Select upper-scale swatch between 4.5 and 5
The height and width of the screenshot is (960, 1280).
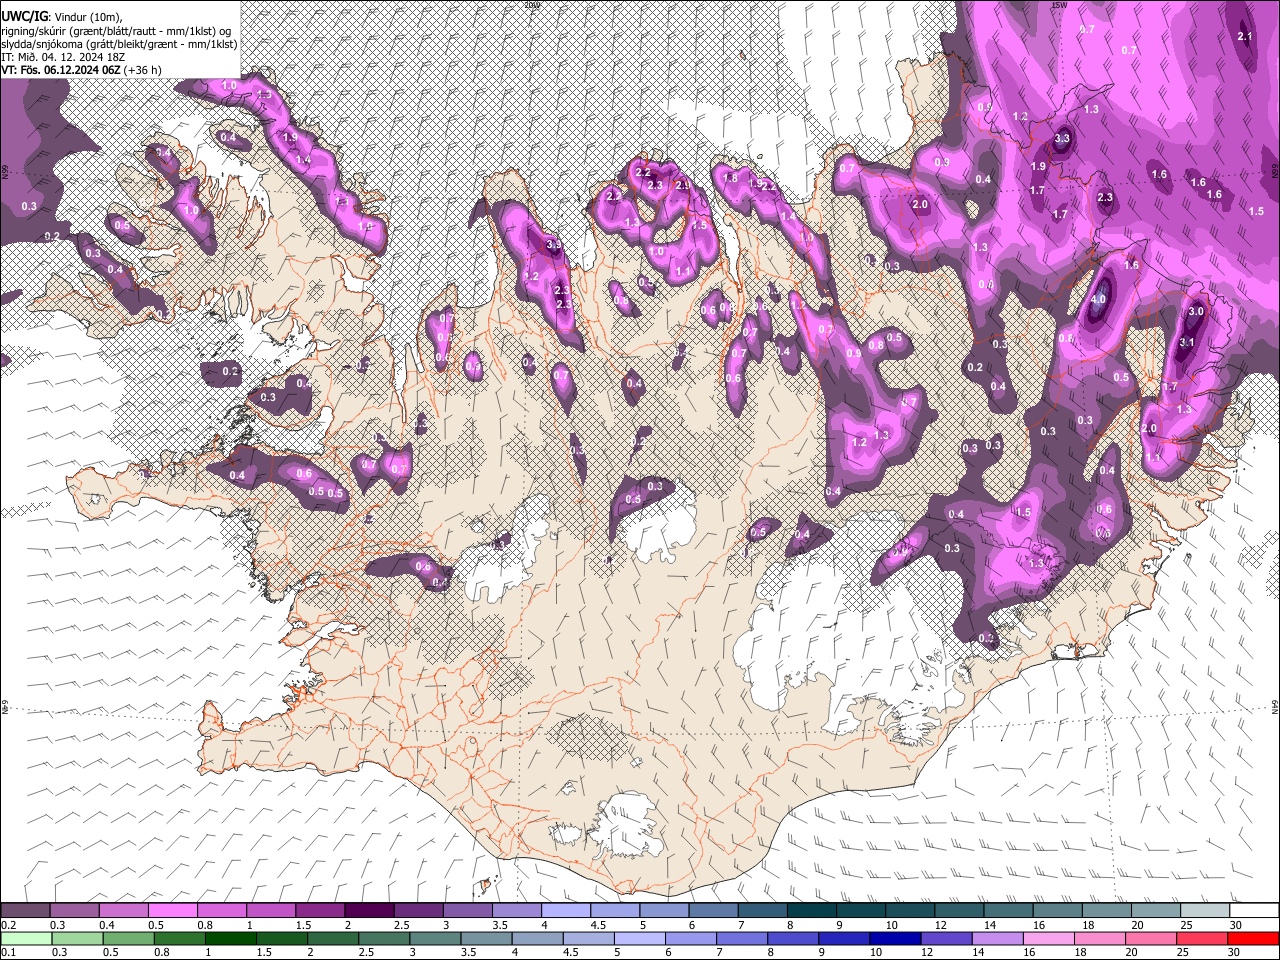(615, 911)
